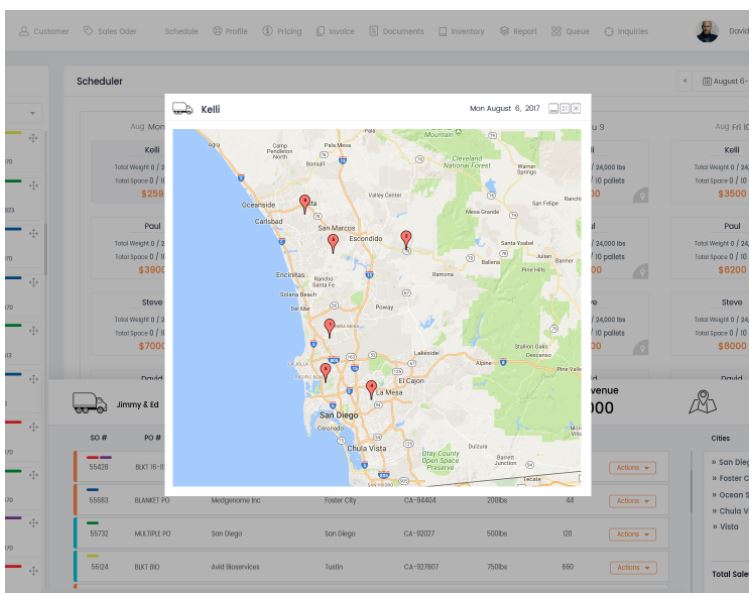Open the August date range picker

(724, 81)
